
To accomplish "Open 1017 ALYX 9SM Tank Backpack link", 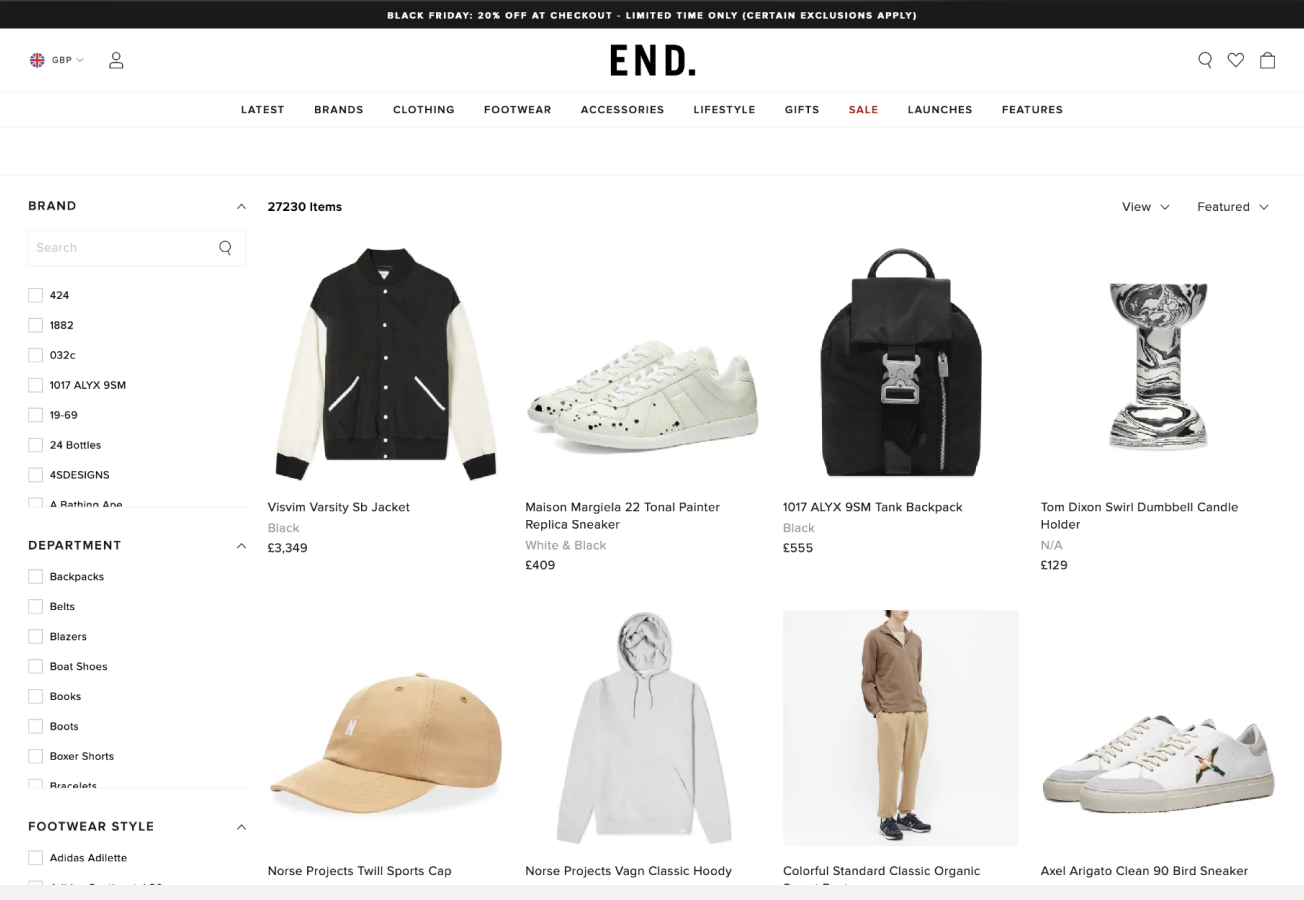I will tap(873, 507).
